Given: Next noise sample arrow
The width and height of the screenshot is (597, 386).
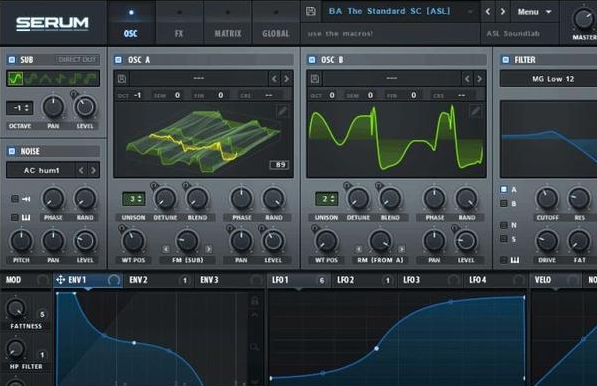Looking at the screenshot, I should pos(93,170).
